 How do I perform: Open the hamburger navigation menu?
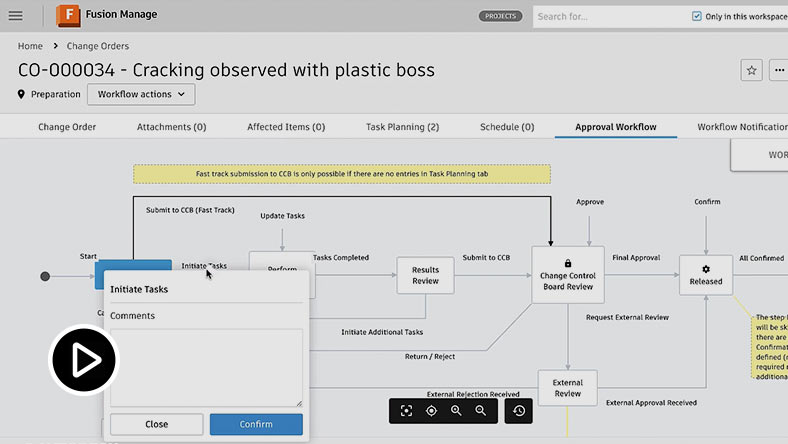[x=16, y=16]
